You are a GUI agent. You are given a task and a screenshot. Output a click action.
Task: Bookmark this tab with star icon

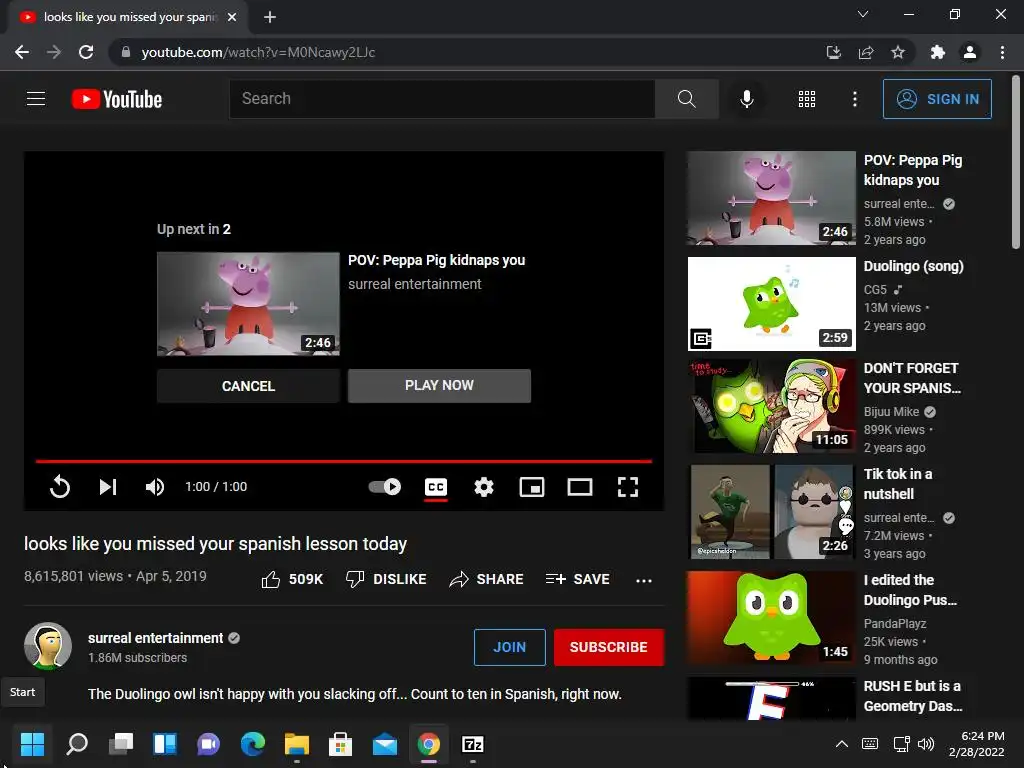tap(898, 52)
